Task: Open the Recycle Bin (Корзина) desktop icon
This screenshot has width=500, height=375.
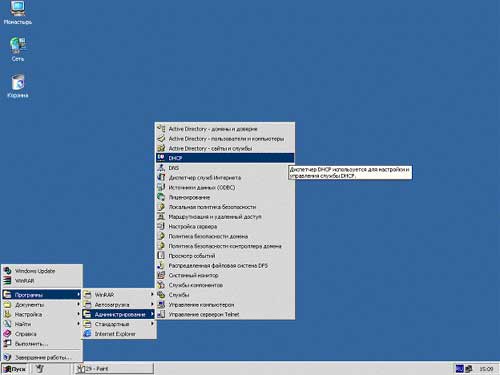Action: click(18, 82)
